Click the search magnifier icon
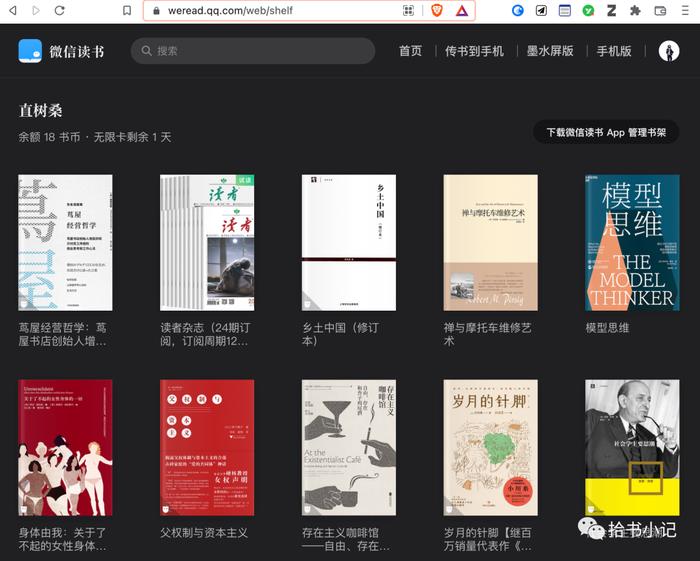700x561 pixels. click(146, 51)
